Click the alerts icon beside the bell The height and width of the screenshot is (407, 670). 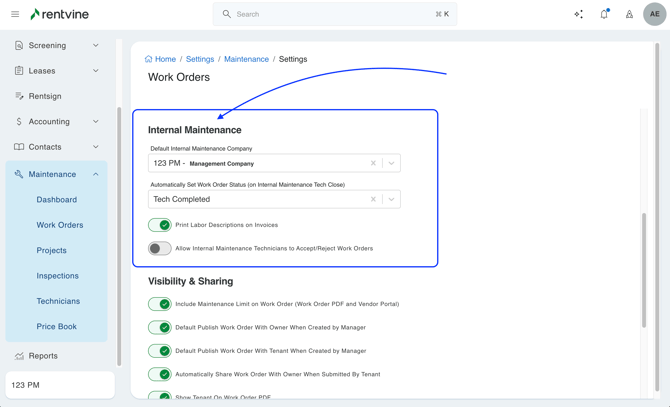pos(629,14)
